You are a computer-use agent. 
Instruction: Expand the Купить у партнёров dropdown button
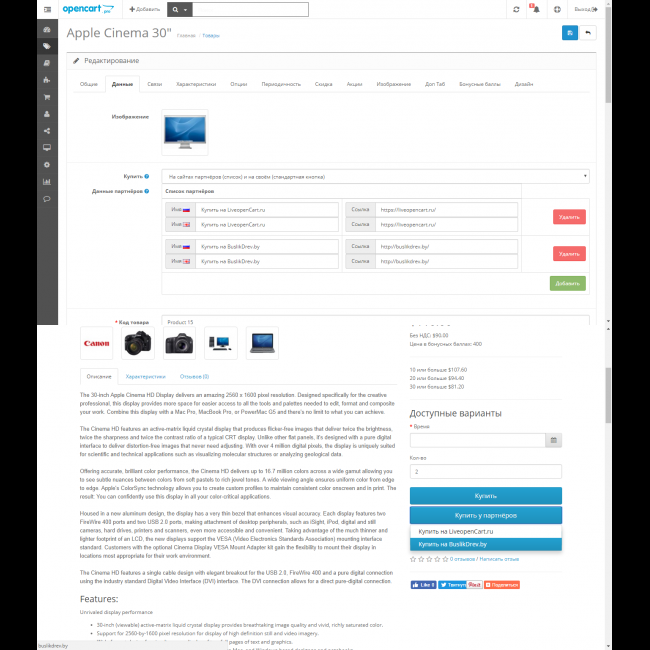click(485, 515)
